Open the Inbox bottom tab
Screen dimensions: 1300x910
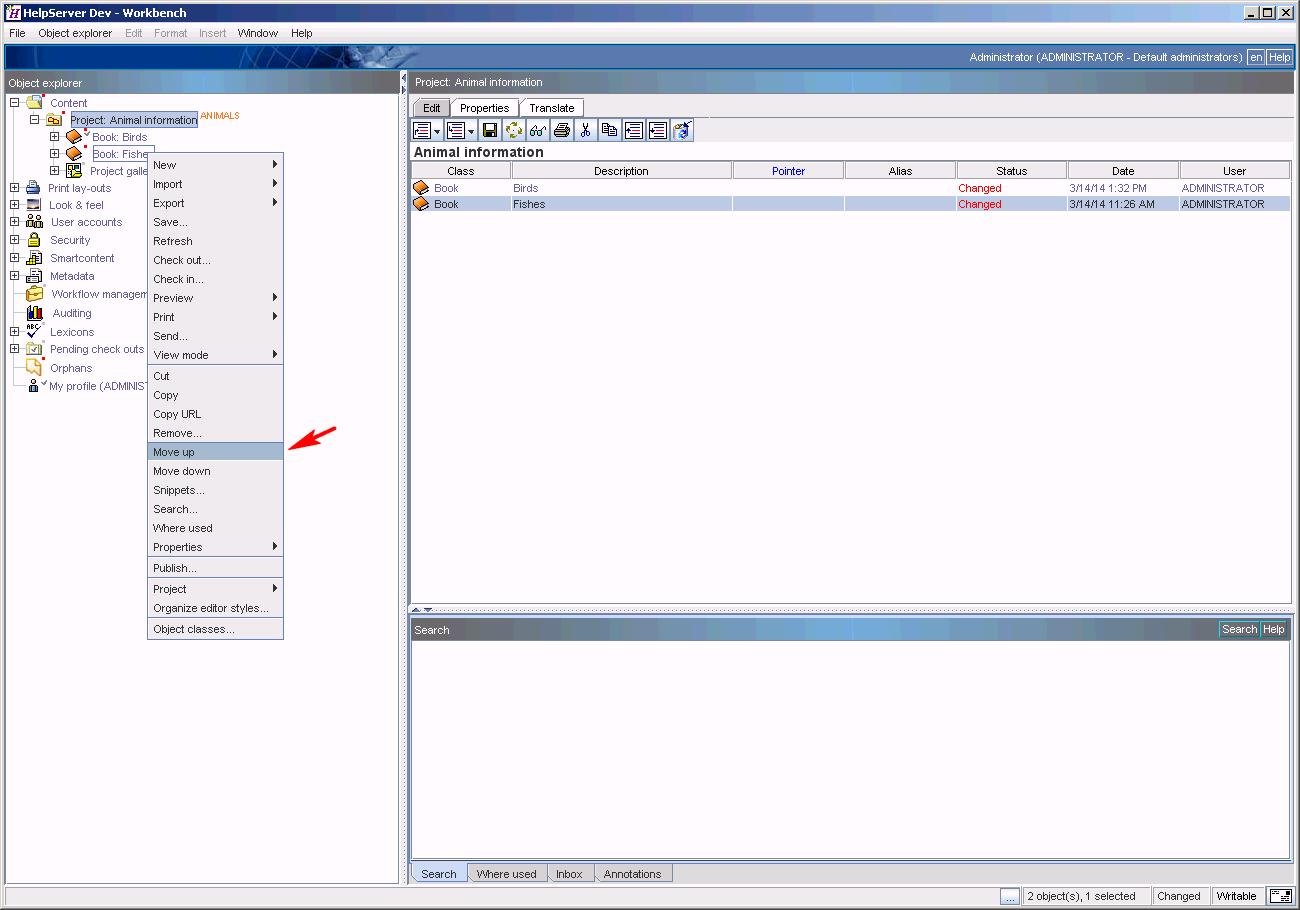point(569,874)
